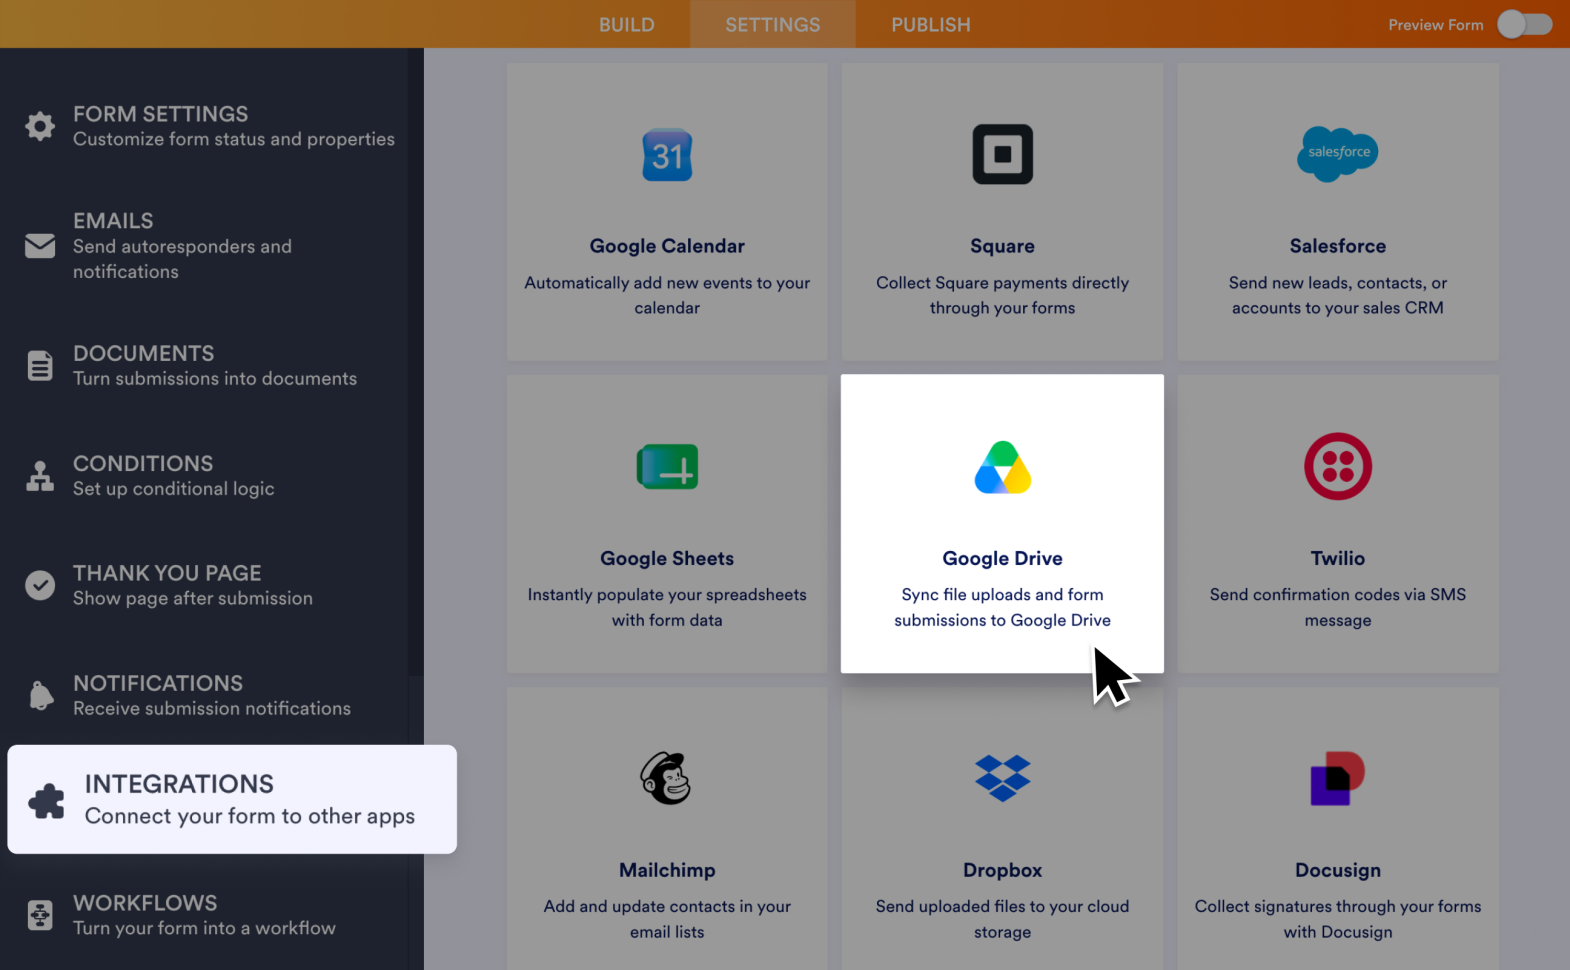
Task: Click 'Turn your form into a workflow' text
Action: tap(204, 928)
